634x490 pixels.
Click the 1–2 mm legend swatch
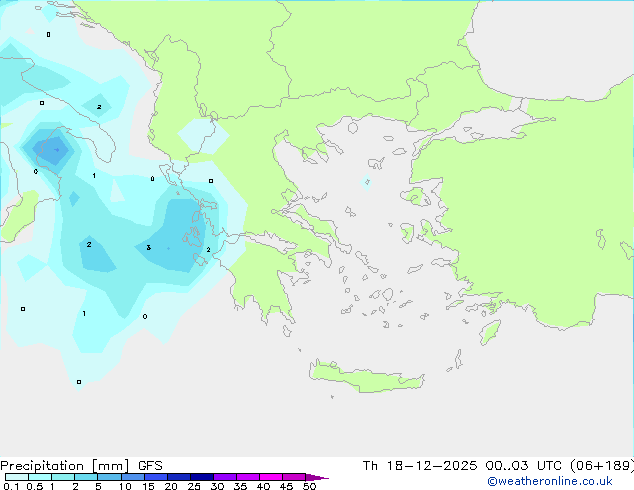[x=63, y=477]
